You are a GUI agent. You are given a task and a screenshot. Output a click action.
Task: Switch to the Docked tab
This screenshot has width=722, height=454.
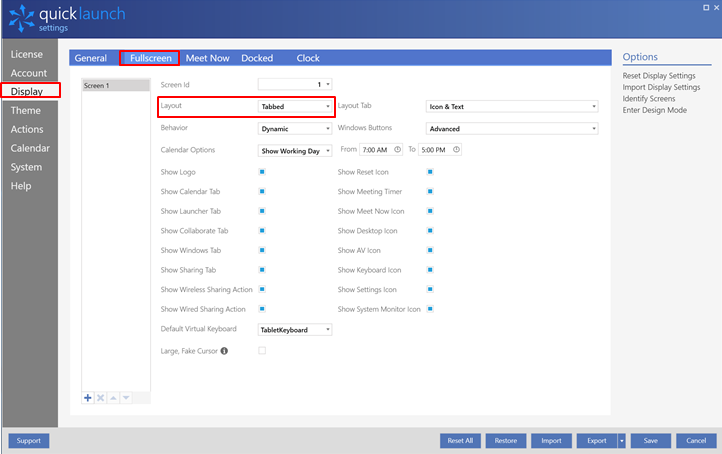[257, 58]
